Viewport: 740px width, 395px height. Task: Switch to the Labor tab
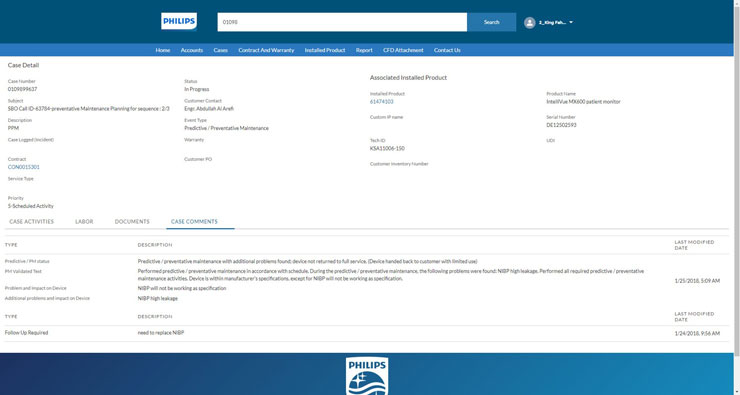tap(84, 221)
